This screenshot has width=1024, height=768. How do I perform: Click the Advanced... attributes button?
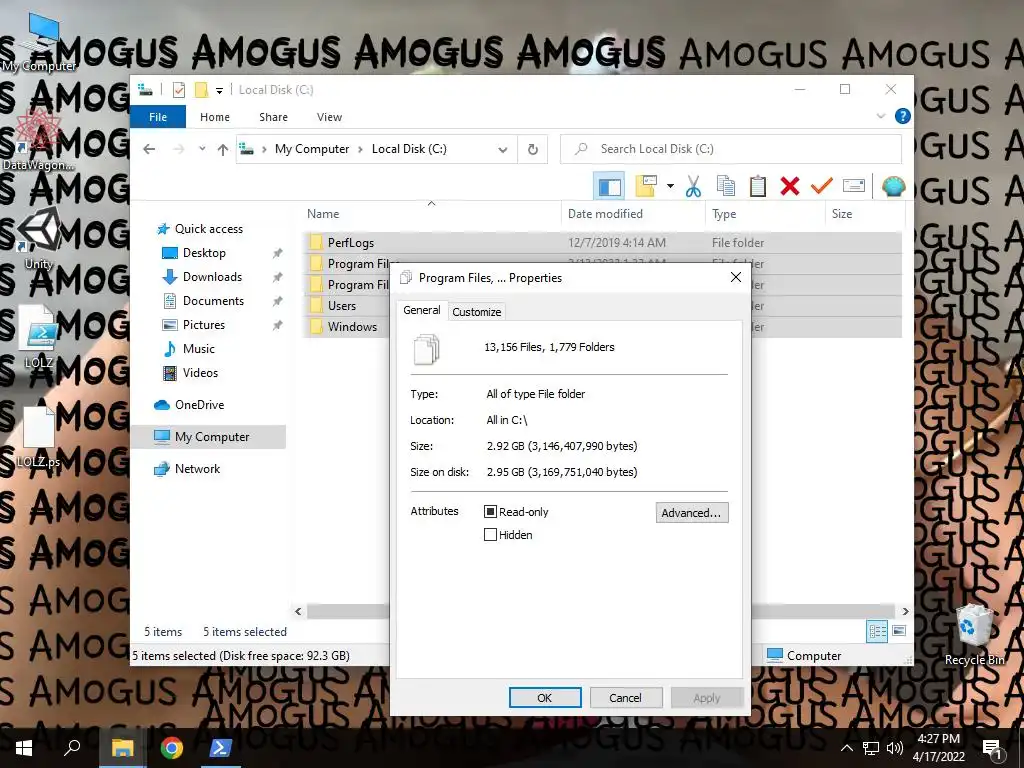pyautogui.click(x=691, y=513)
